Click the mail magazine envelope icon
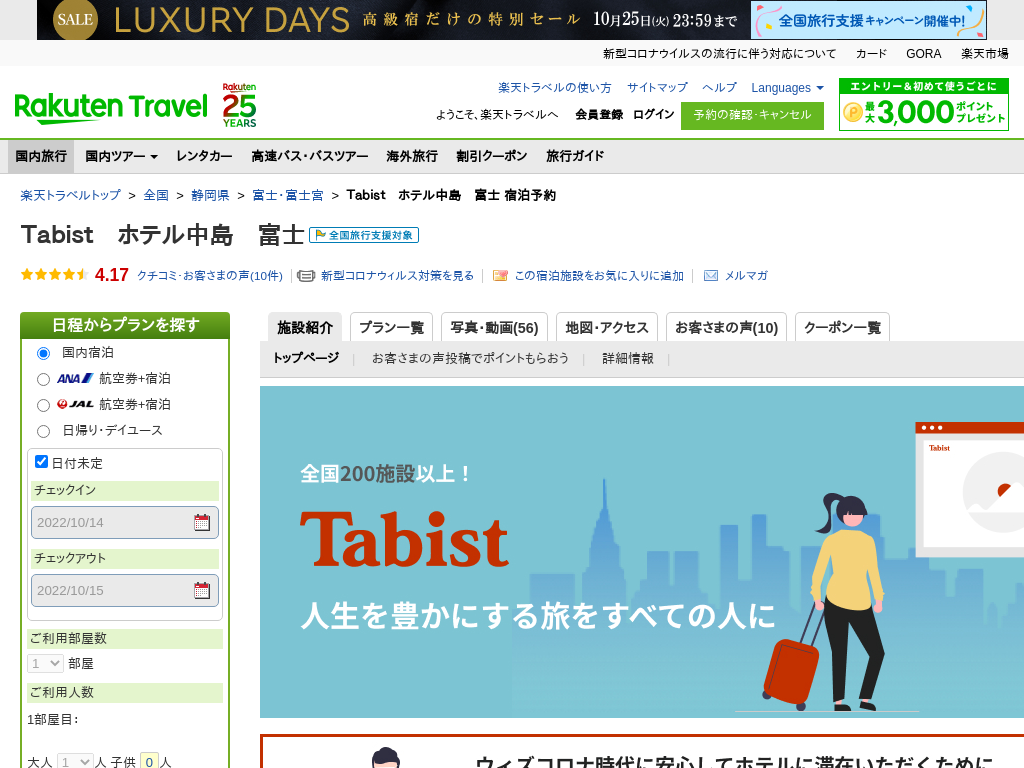 pyautogui.click(x=711, y=276)
